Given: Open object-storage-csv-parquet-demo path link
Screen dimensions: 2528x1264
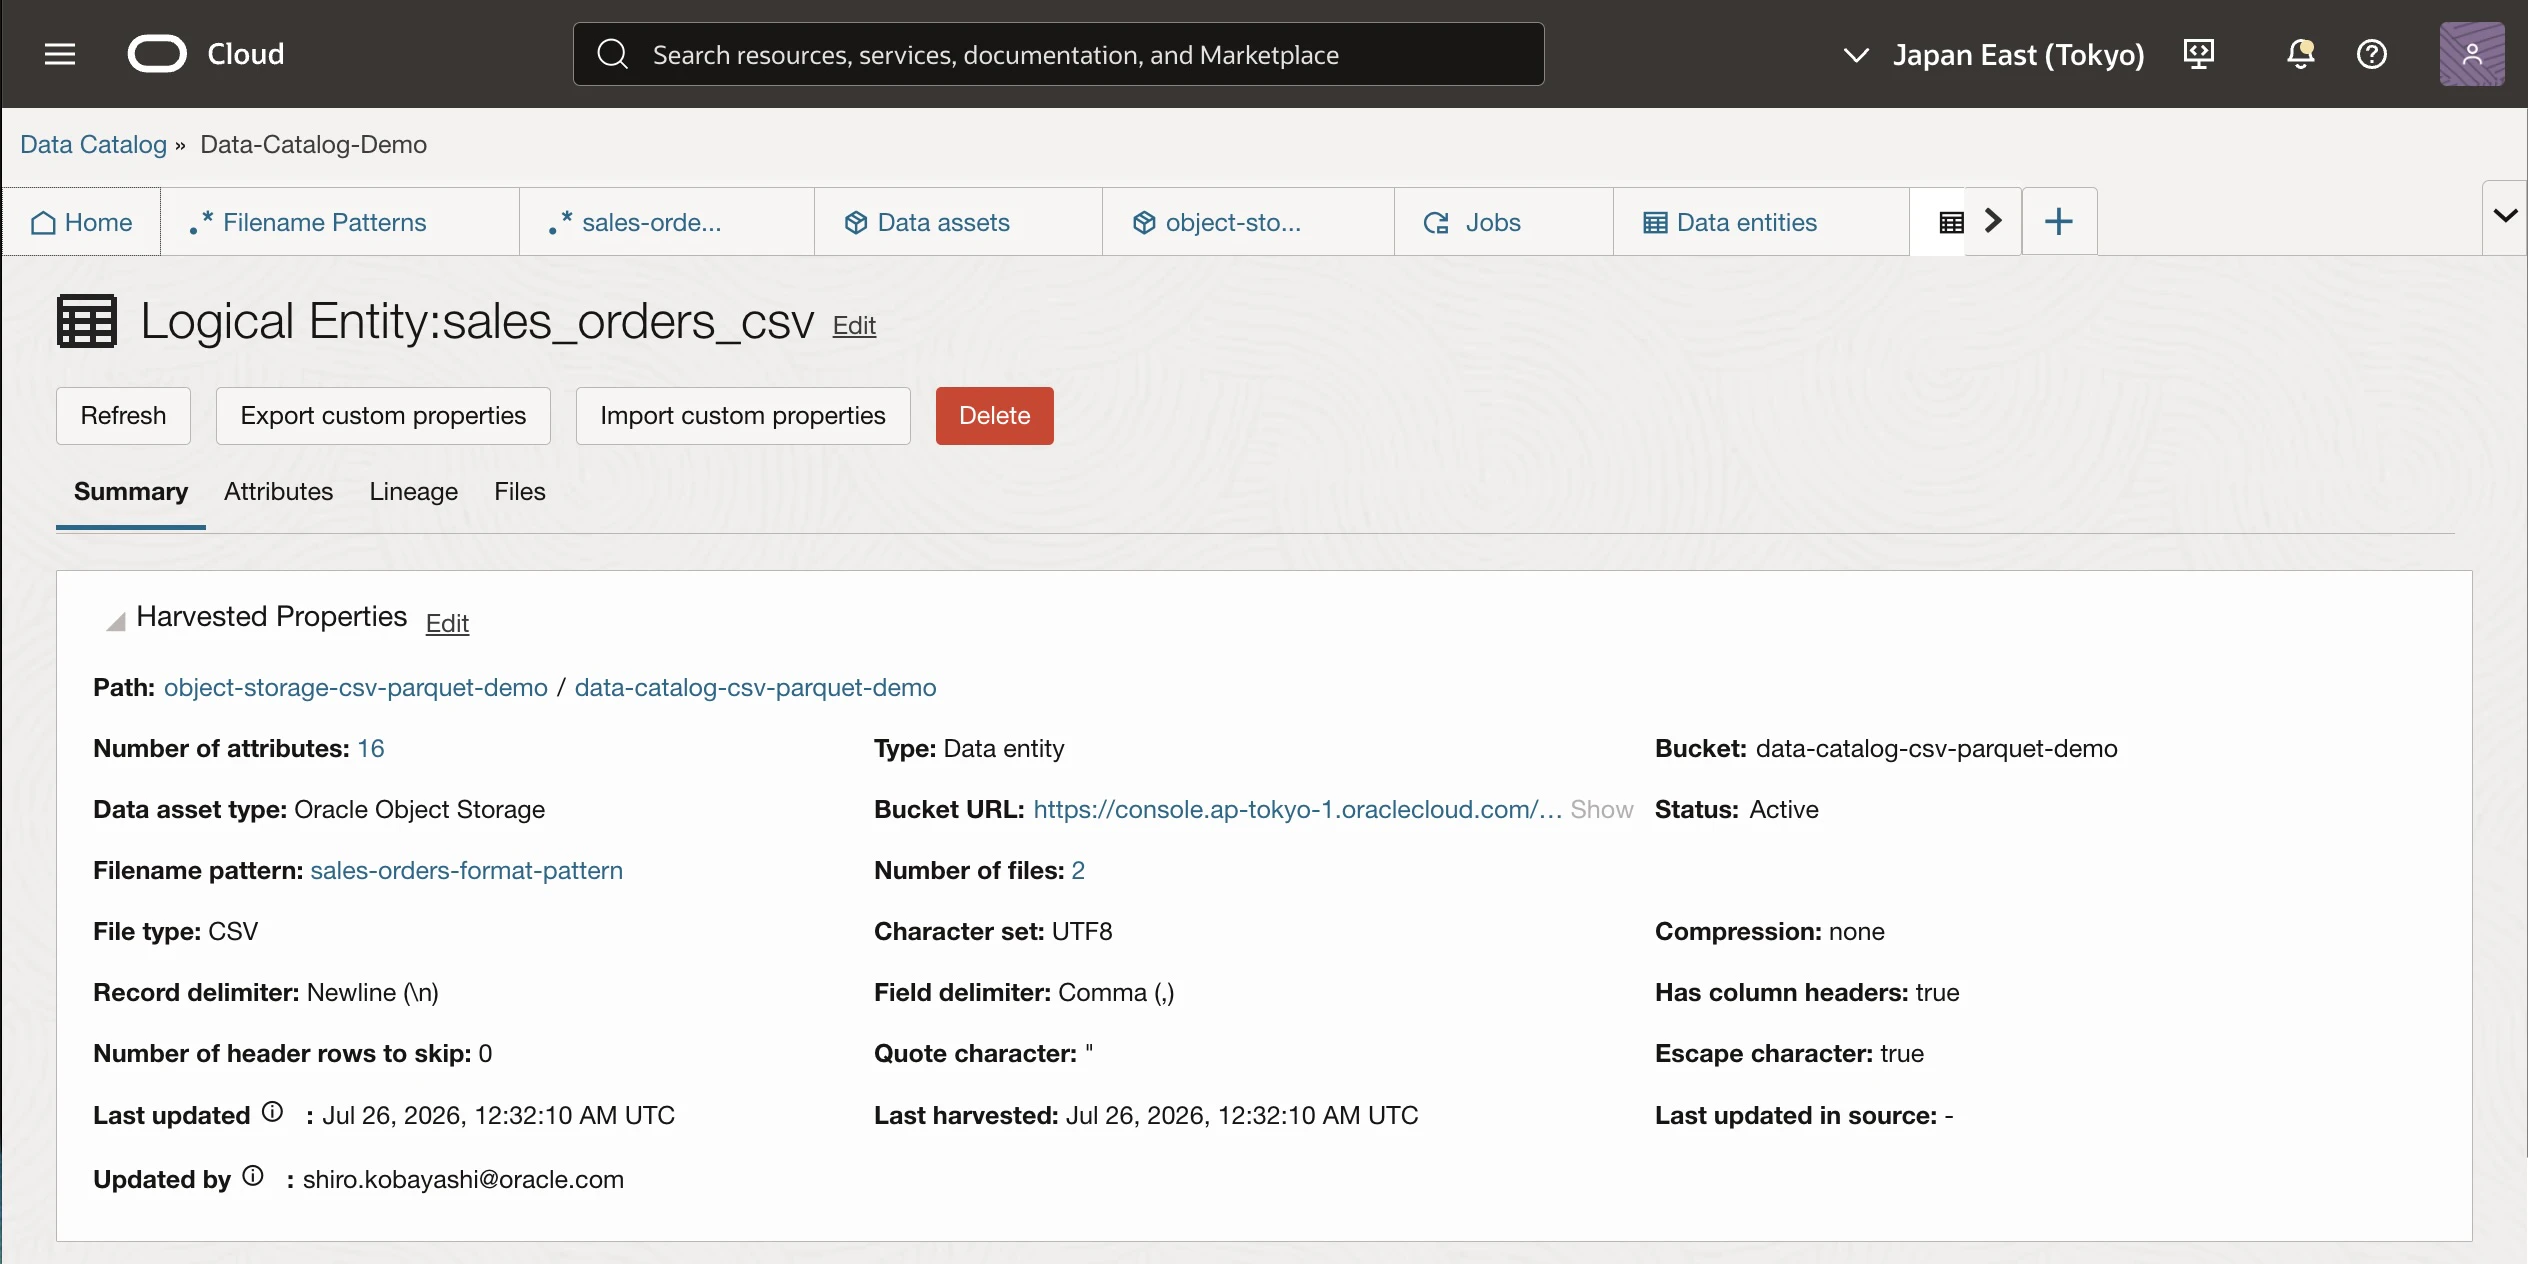Looking at the screenshot, I should pos(356,687).
